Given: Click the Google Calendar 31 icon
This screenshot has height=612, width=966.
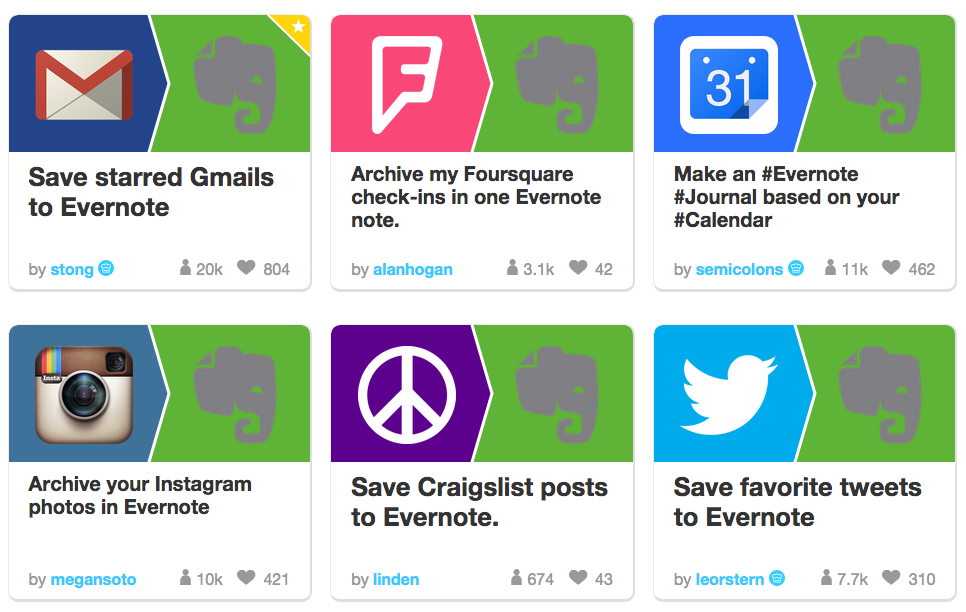Looking at the screenshot, I should point(729,84).
